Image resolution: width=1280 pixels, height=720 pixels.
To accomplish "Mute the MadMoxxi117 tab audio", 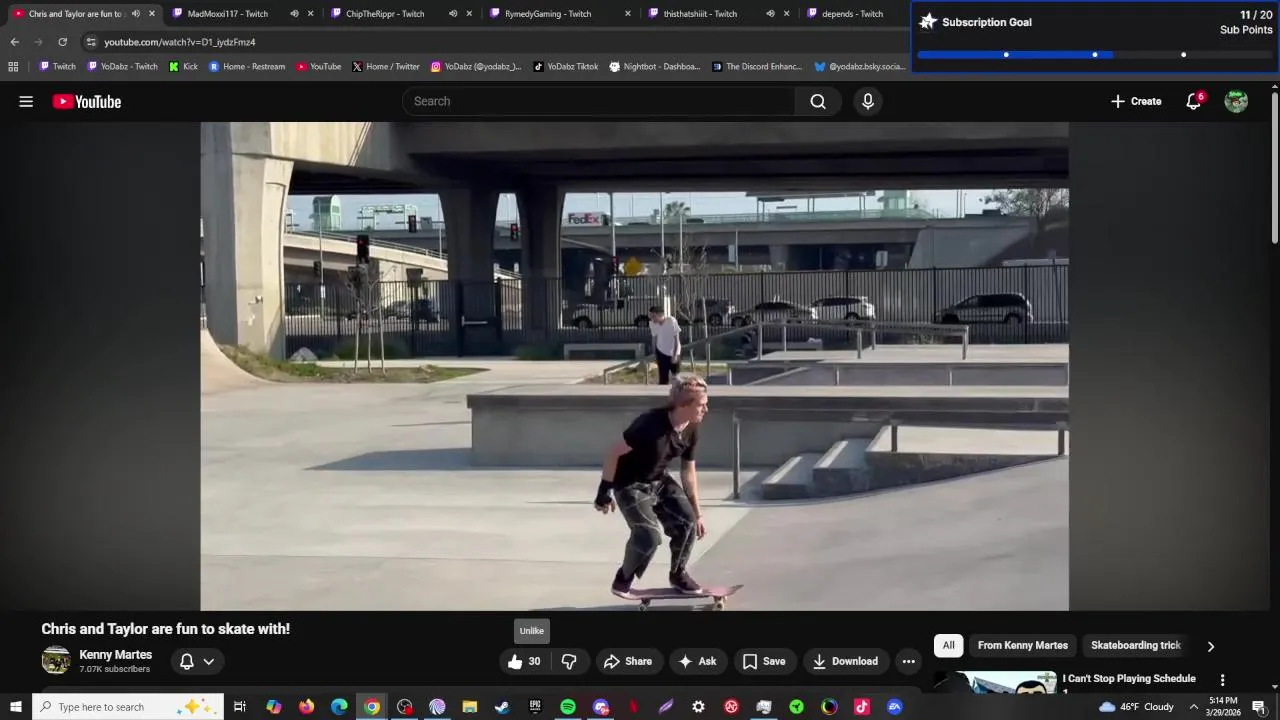I will [x=294, y=14].
